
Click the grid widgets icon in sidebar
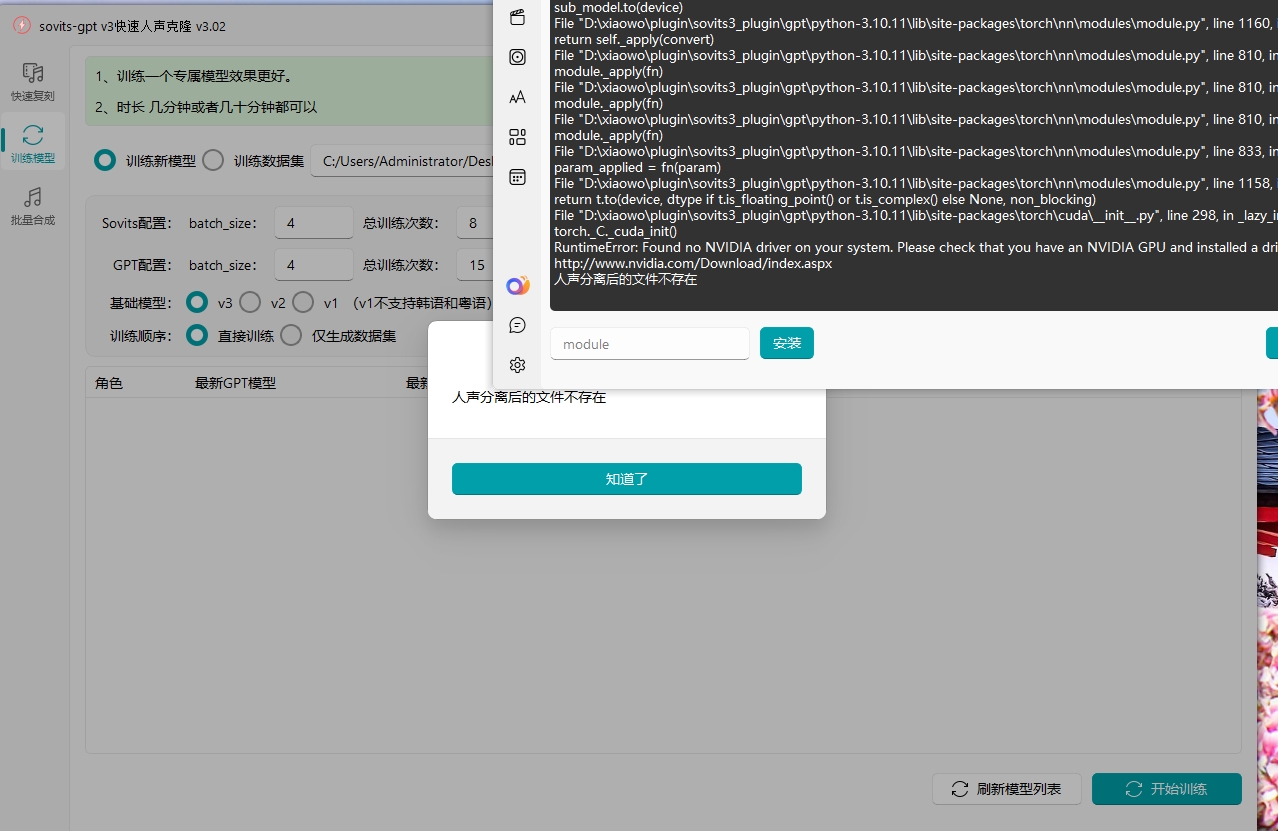[x=517, y=137]
